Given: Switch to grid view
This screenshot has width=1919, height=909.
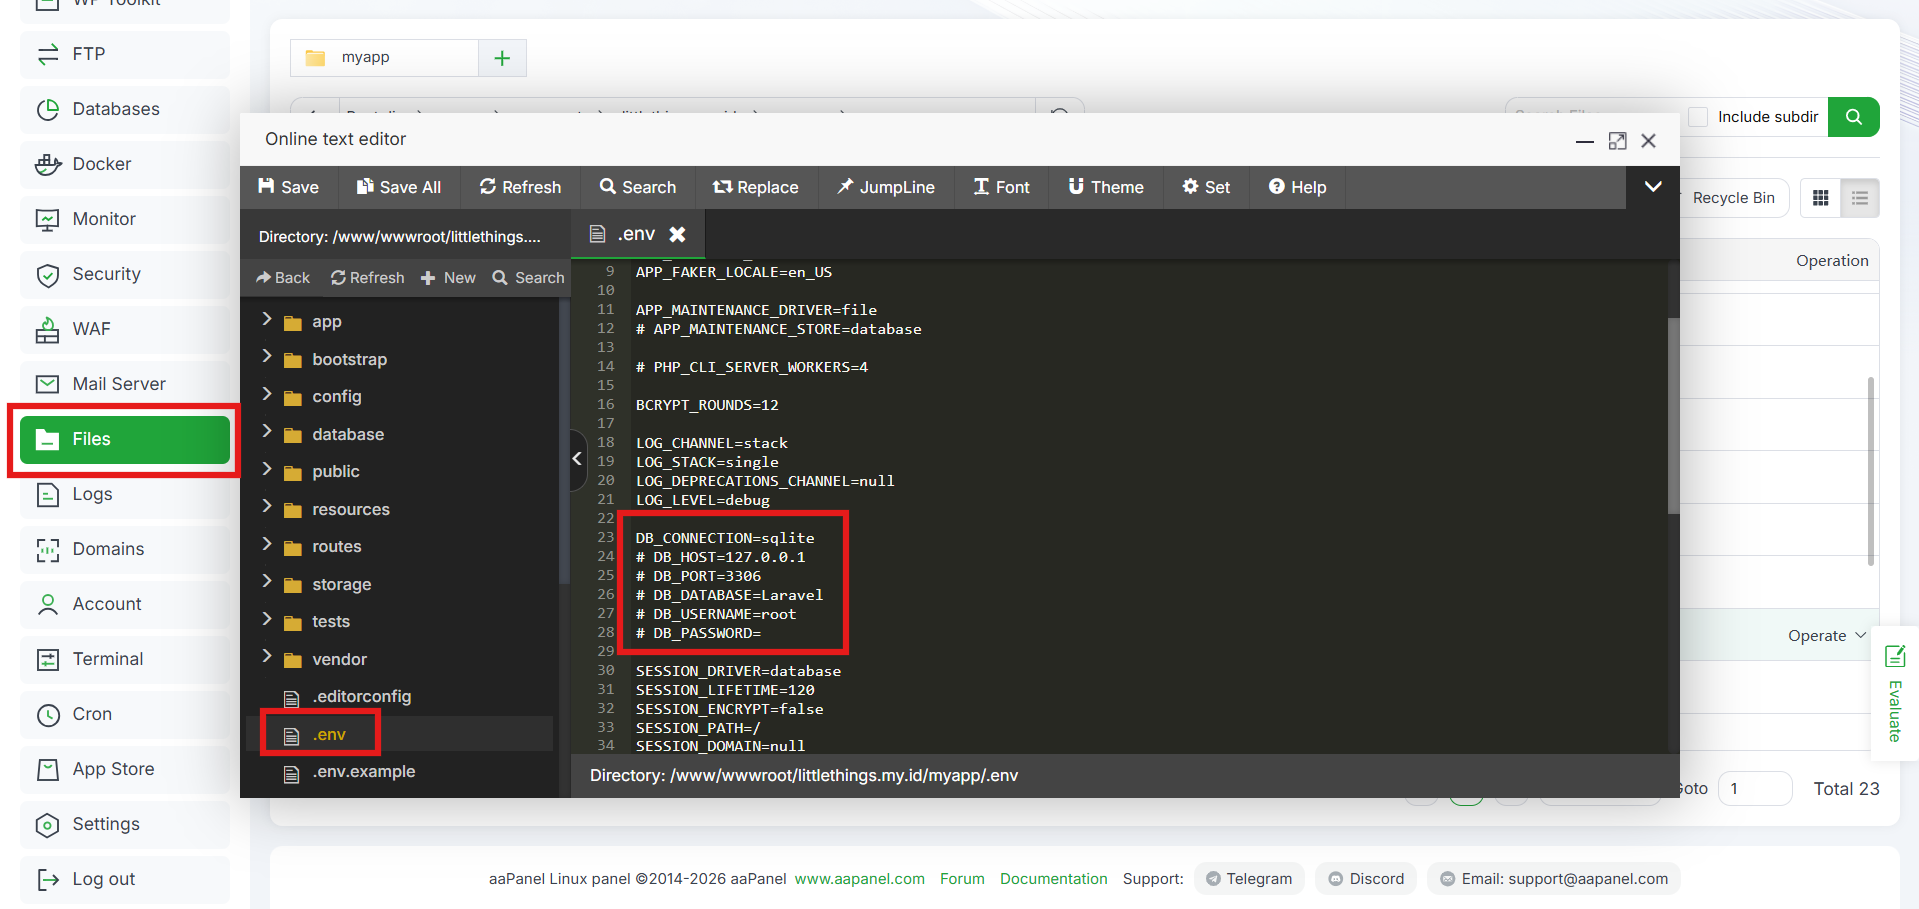Looking at the screenshot, I should (1820, 198).
